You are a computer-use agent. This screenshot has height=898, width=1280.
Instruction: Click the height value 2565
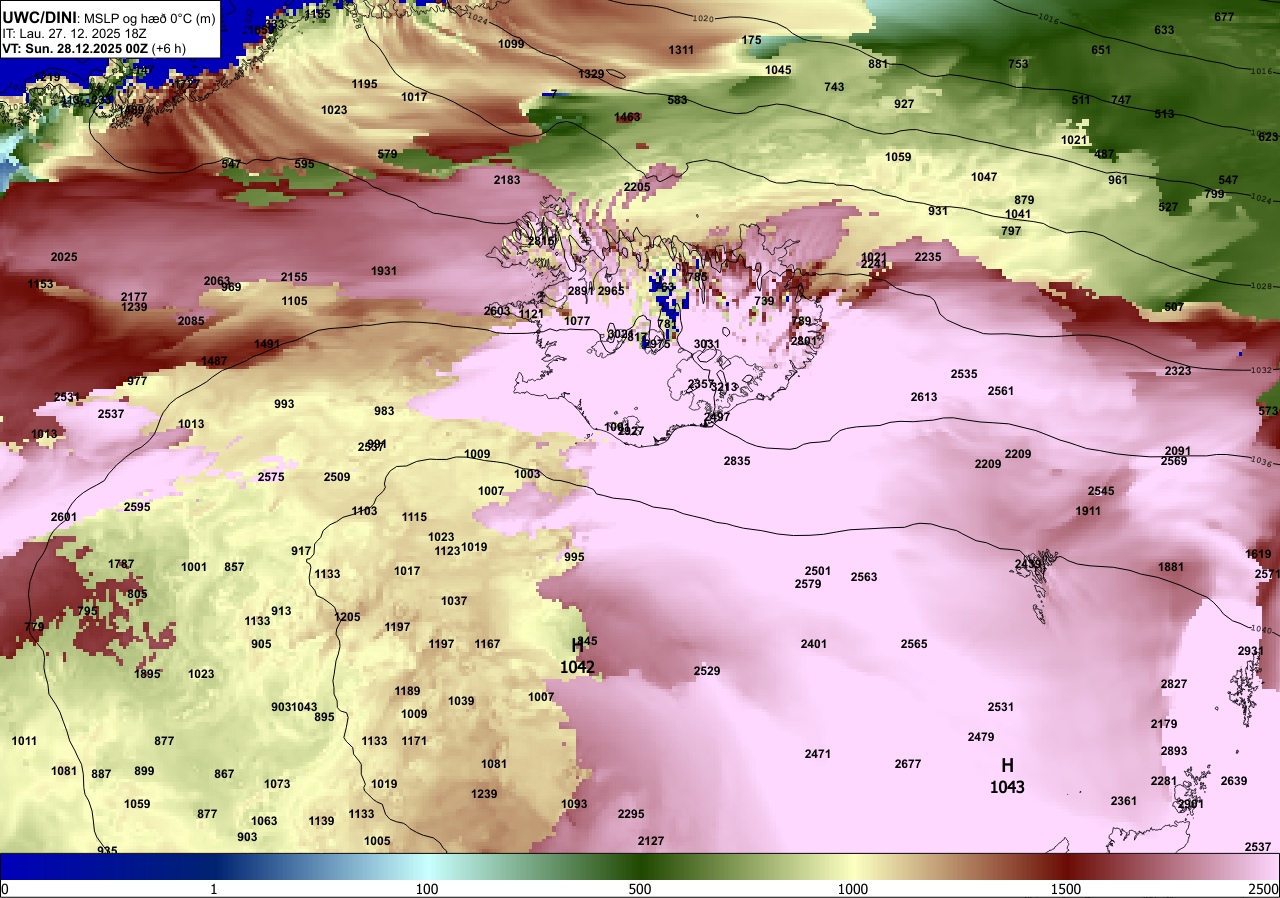tap(914, 644)
